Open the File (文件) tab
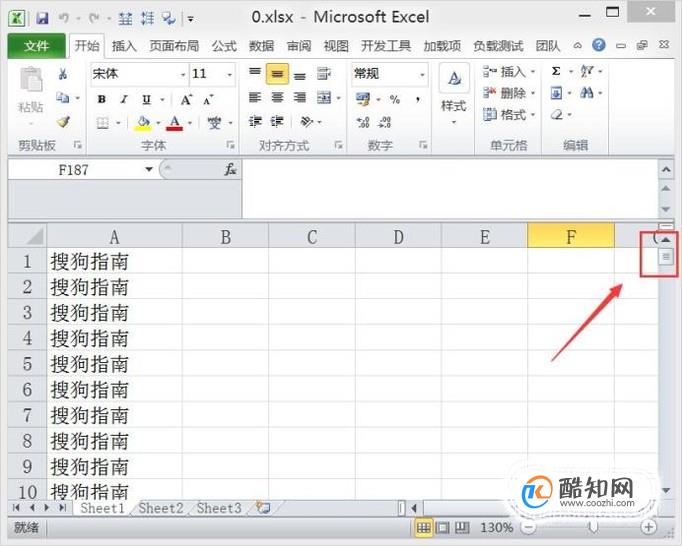682x546 pixels. coord(37,46)
